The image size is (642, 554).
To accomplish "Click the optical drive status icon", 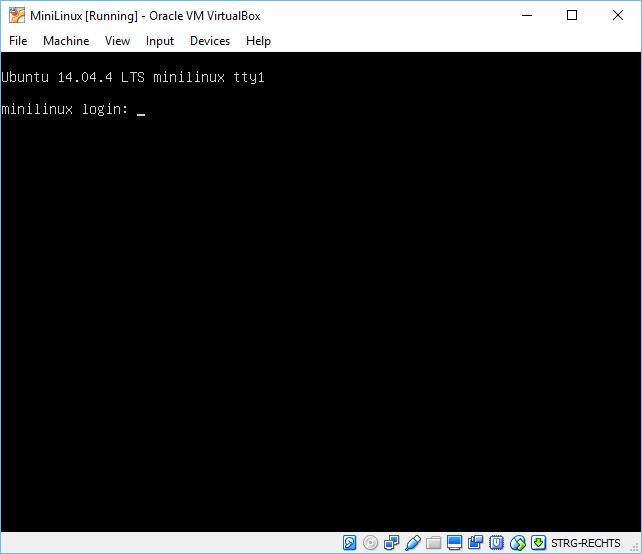I will (x=371, y=543).
